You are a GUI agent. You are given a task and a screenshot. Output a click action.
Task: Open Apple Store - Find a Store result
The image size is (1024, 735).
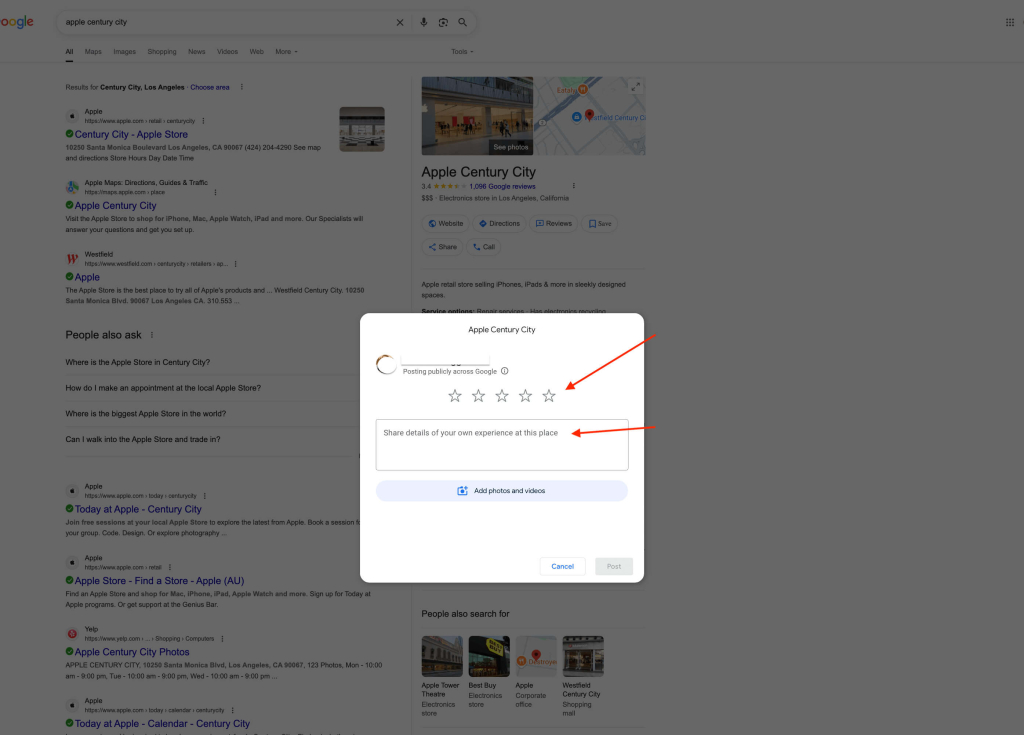159,581
